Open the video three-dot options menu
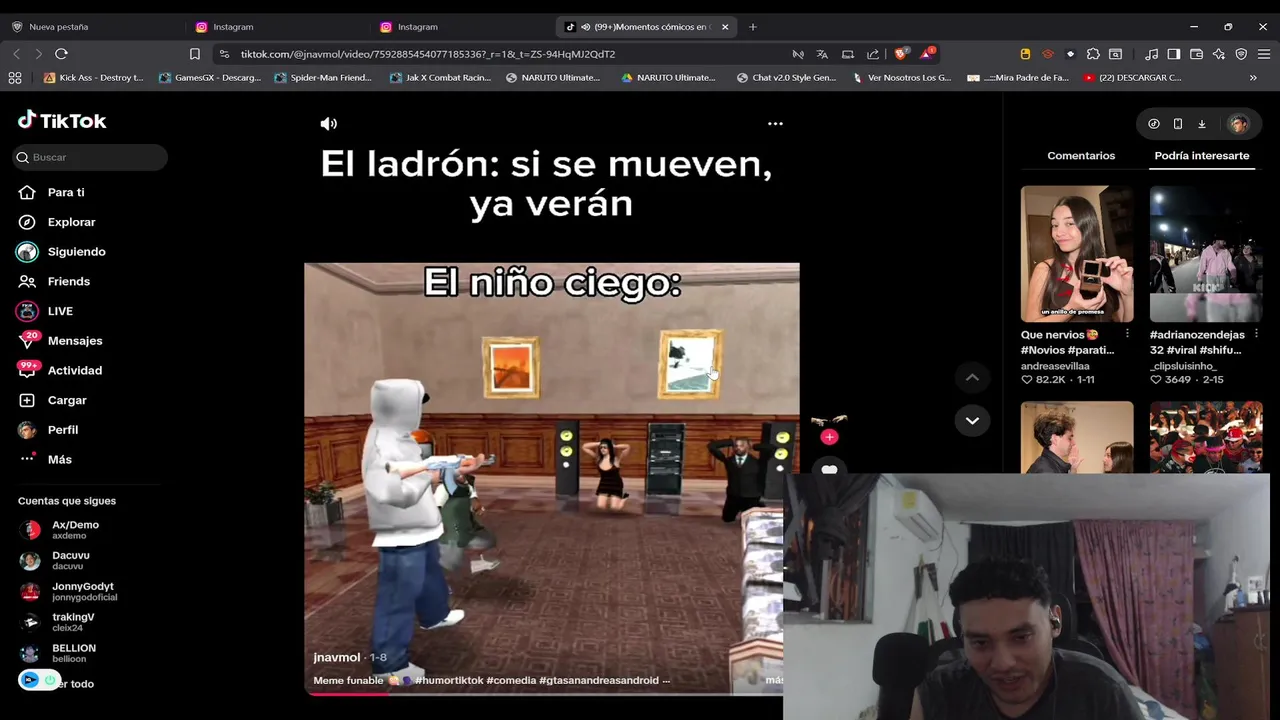 (775, 124)
